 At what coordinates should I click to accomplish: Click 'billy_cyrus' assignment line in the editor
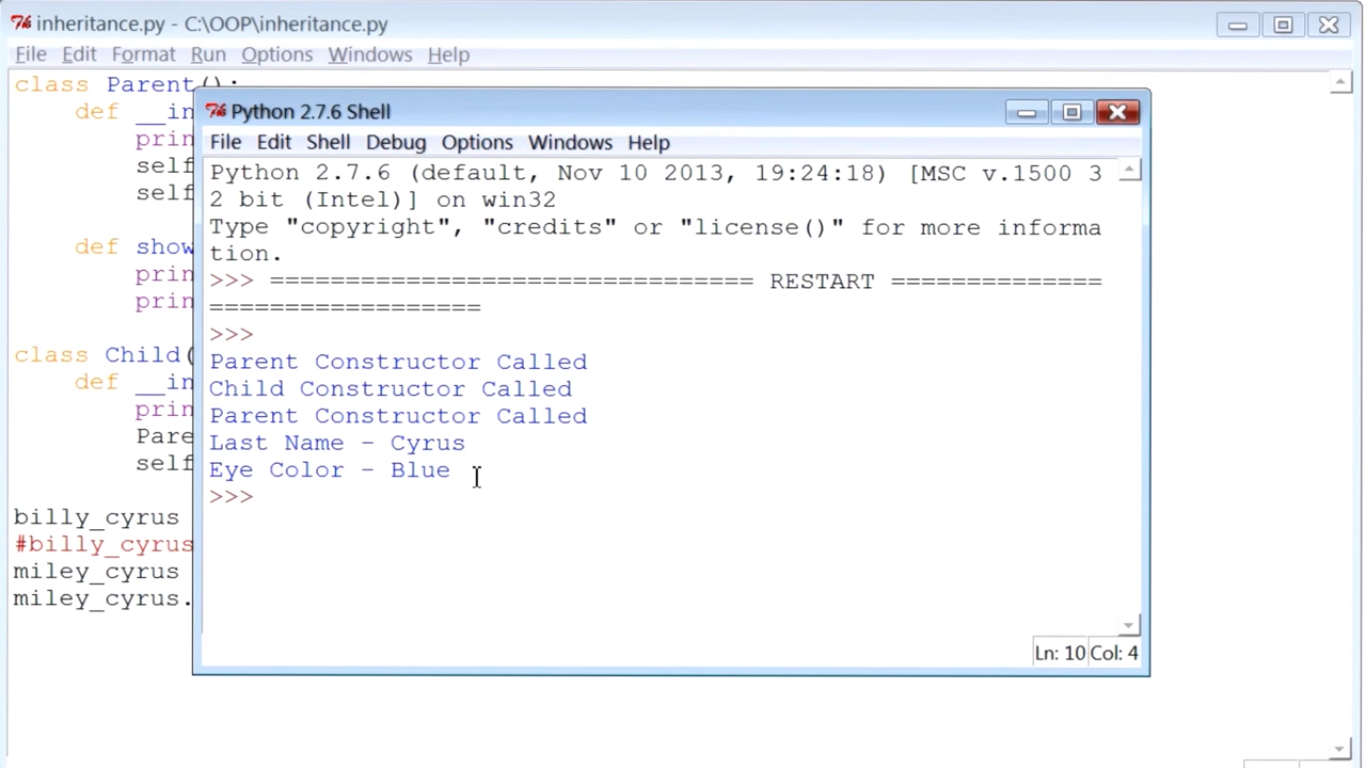(x=97, y=518)
